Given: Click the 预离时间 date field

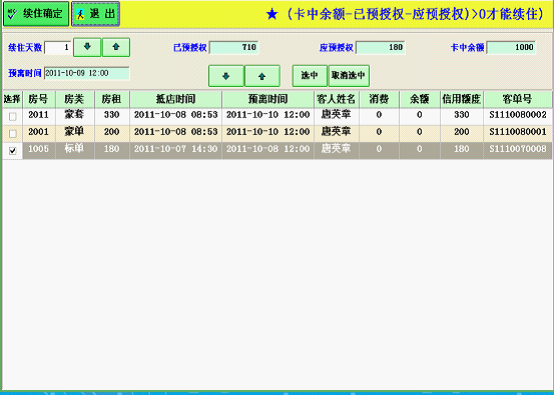Looking at the screenshot, I should click(87, 73).
